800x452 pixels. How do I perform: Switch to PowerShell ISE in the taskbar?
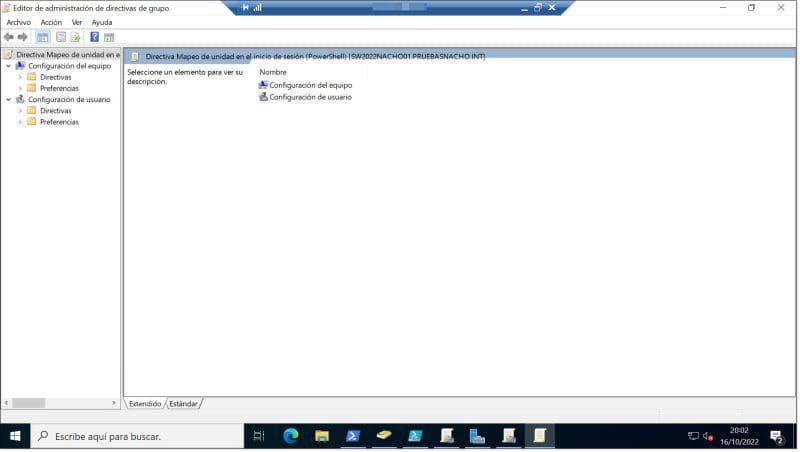[x=415, y=436]
